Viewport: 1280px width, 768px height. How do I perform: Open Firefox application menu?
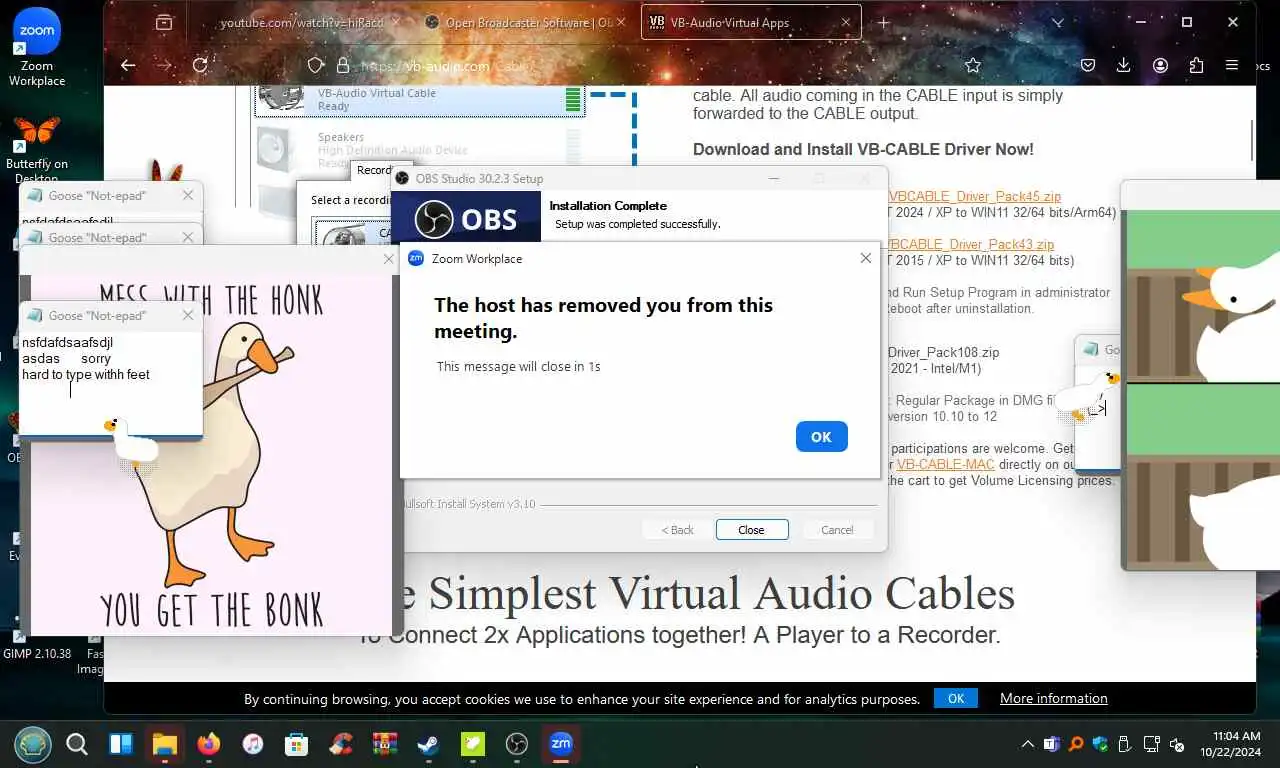click(1232, 65)
